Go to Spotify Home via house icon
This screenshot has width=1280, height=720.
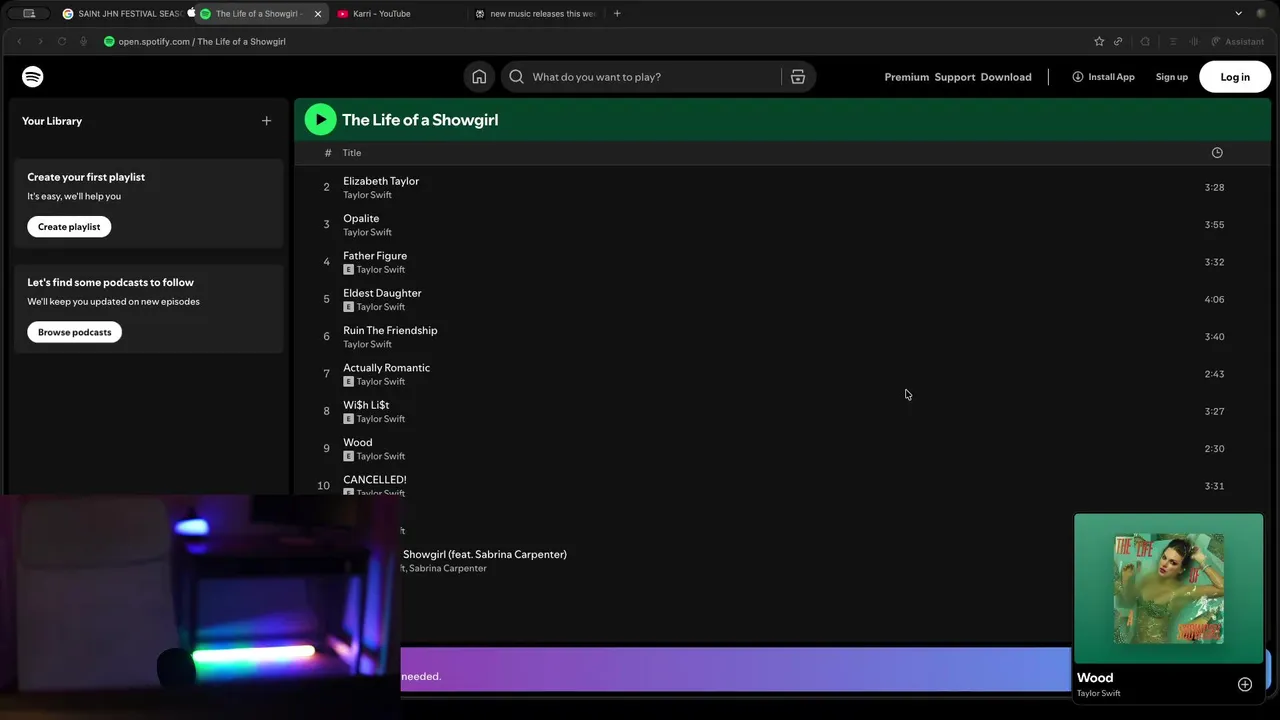coord(479,77)
